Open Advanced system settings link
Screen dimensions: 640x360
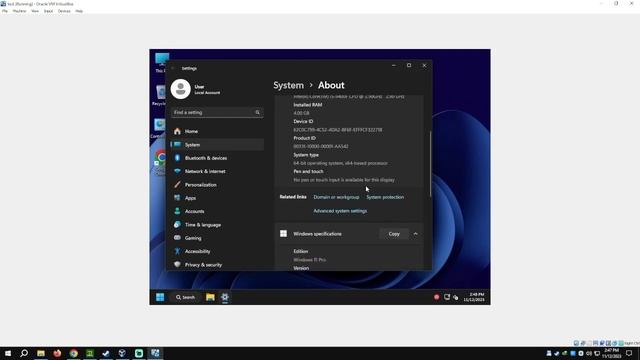pyautogui.click(x=340, y=211)
